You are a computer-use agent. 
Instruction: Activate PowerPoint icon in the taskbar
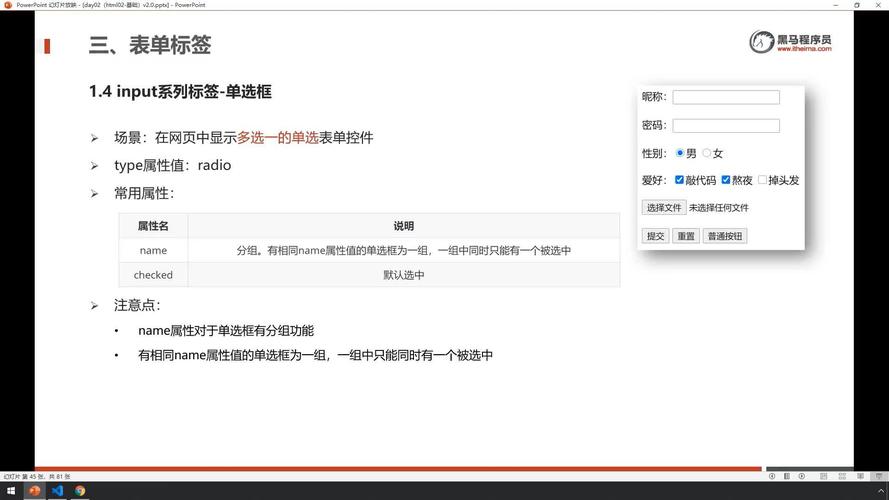click(35, 491)
